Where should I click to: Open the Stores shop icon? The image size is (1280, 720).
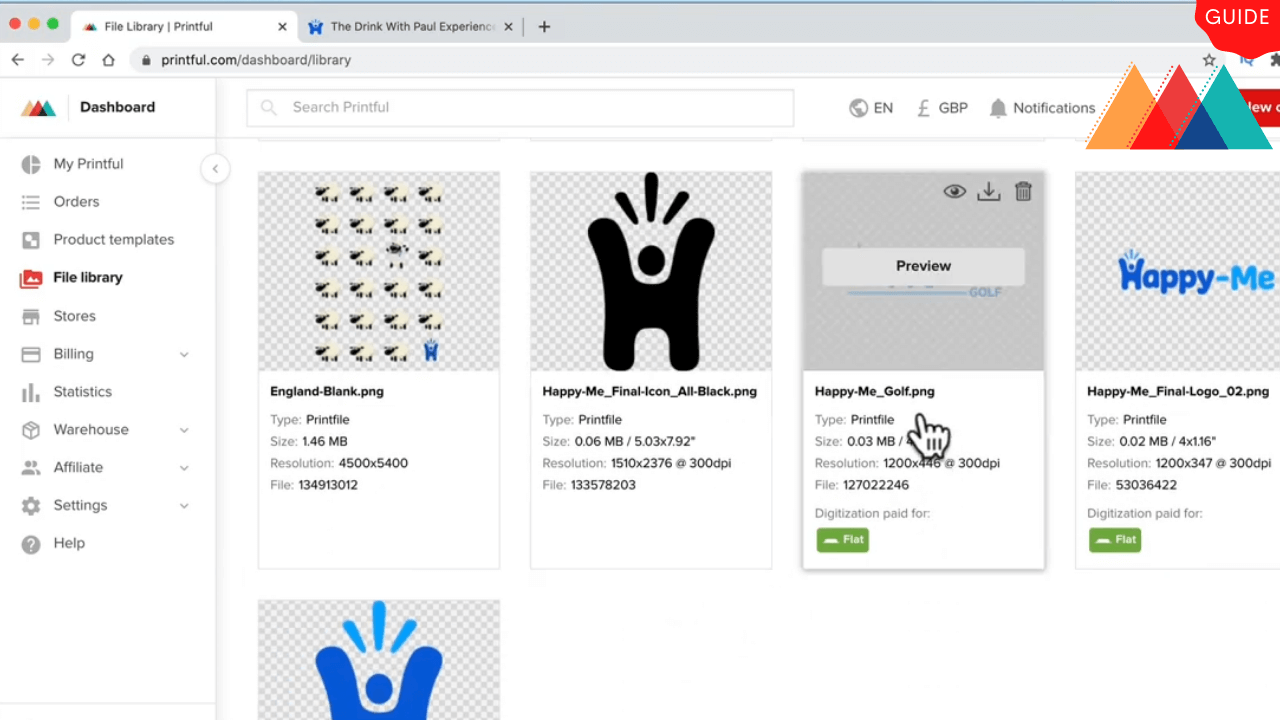(x=31, y=316)
